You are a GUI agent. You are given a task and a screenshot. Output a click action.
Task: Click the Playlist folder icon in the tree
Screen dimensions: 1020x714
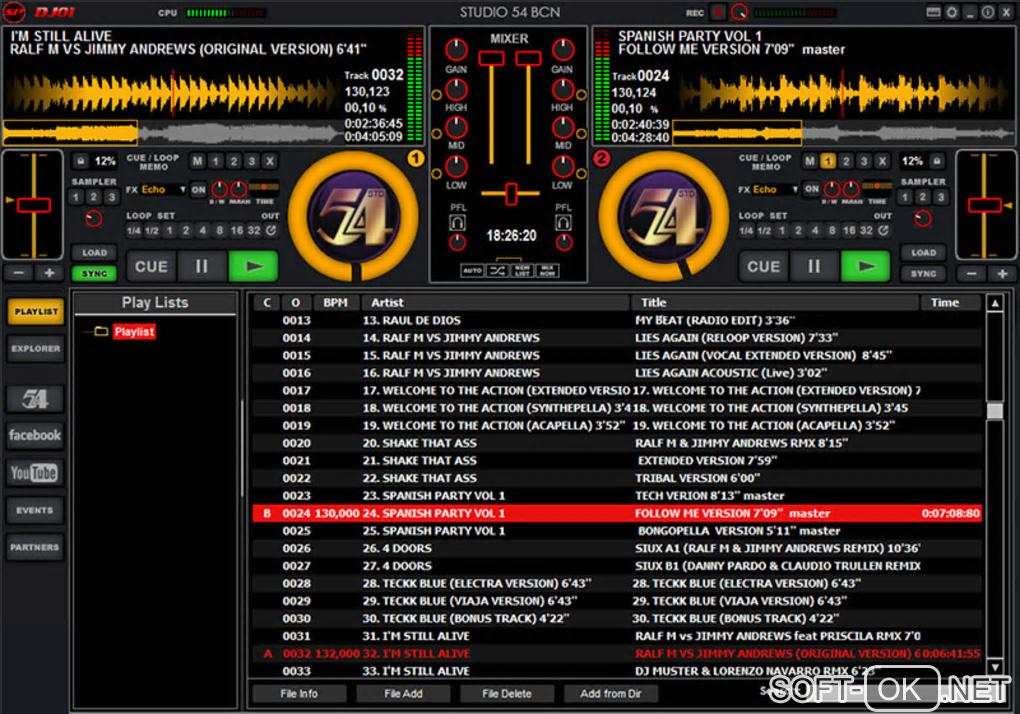click(101, 332)
